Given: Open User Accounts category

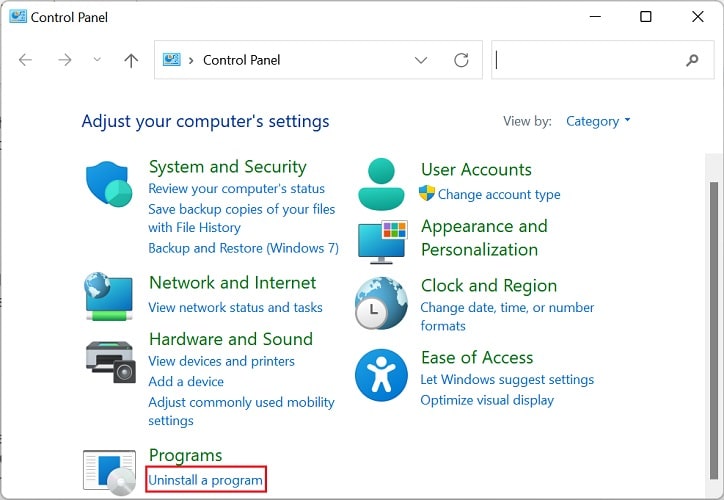Looking at the screenshot, I should click(476, 169).
